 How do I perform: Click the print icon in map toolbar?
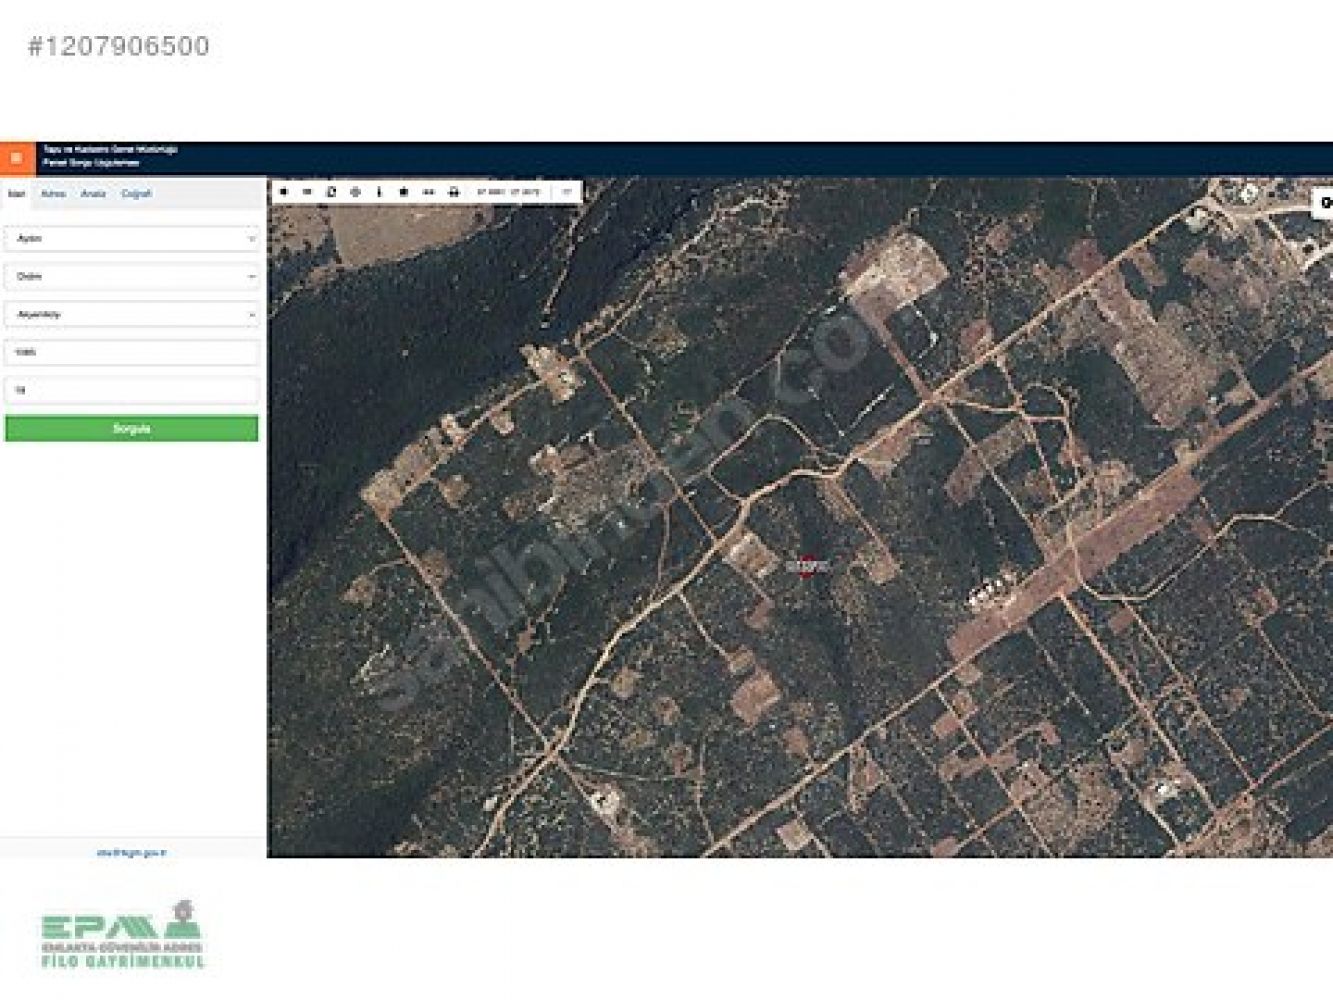click(453, 192)
